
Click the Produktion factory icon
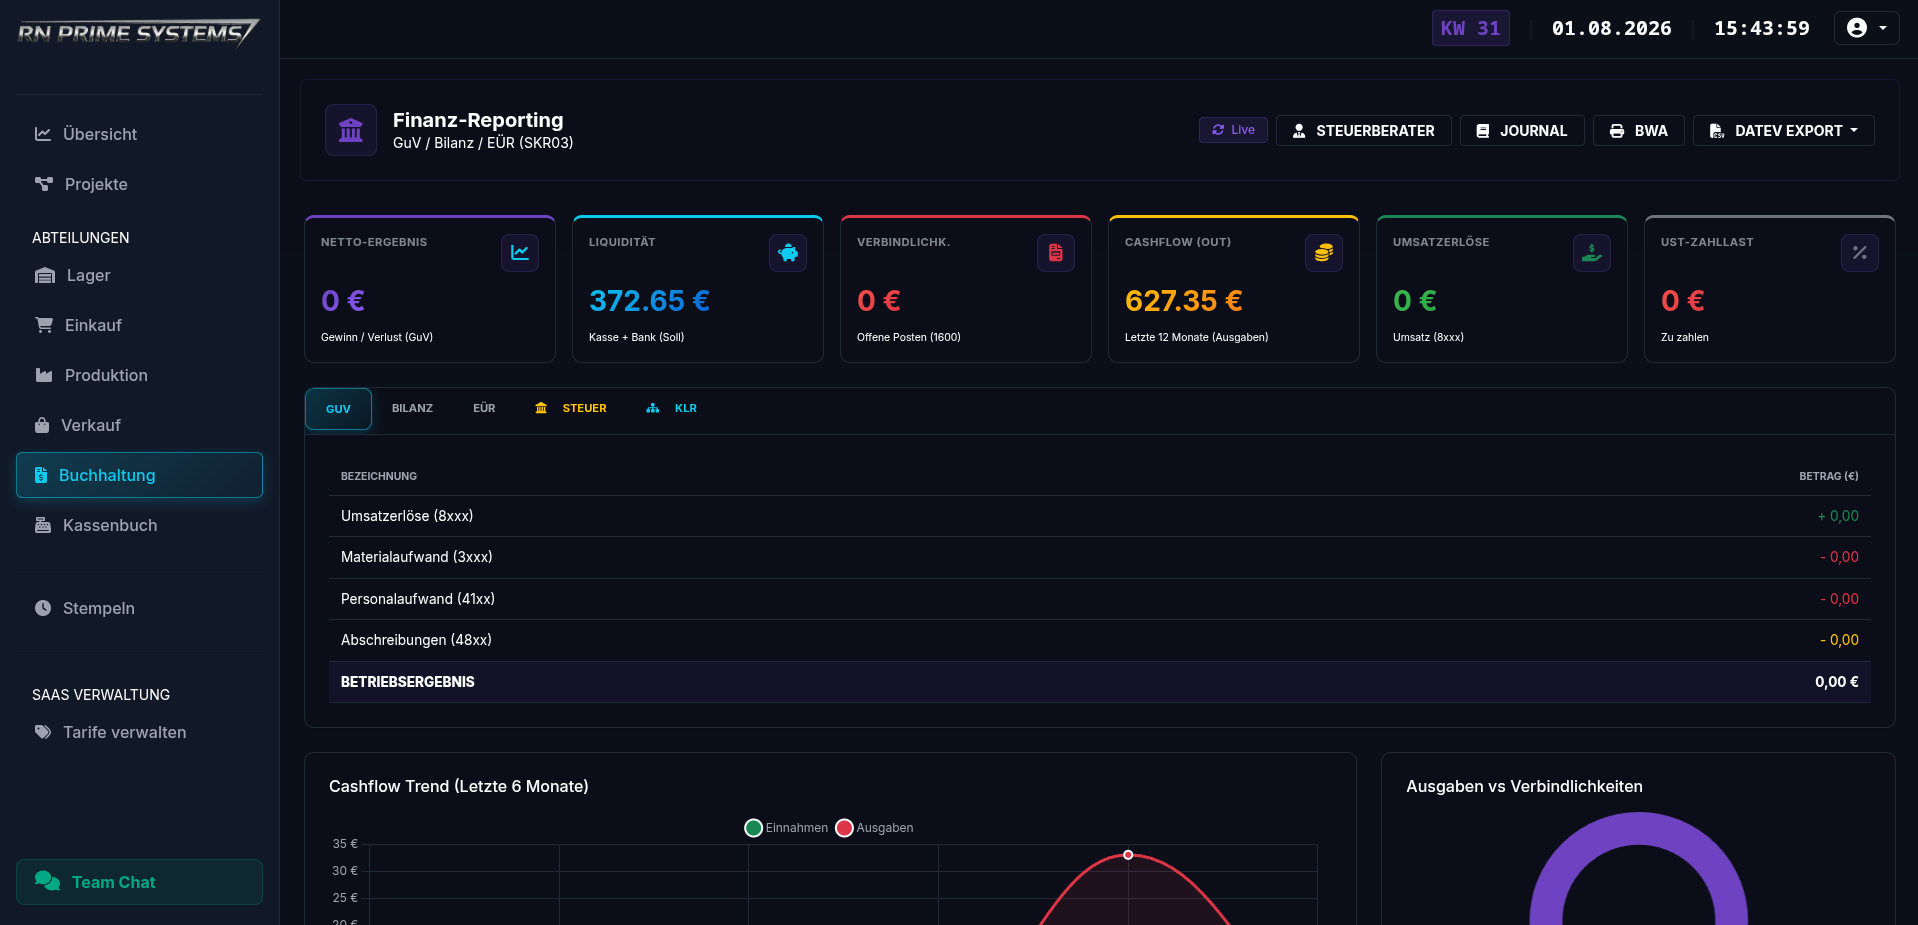[44, 375]
